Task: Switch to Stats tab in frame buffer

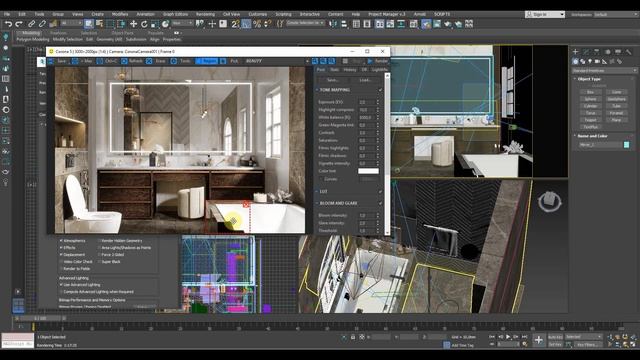Action: [334, 70]
